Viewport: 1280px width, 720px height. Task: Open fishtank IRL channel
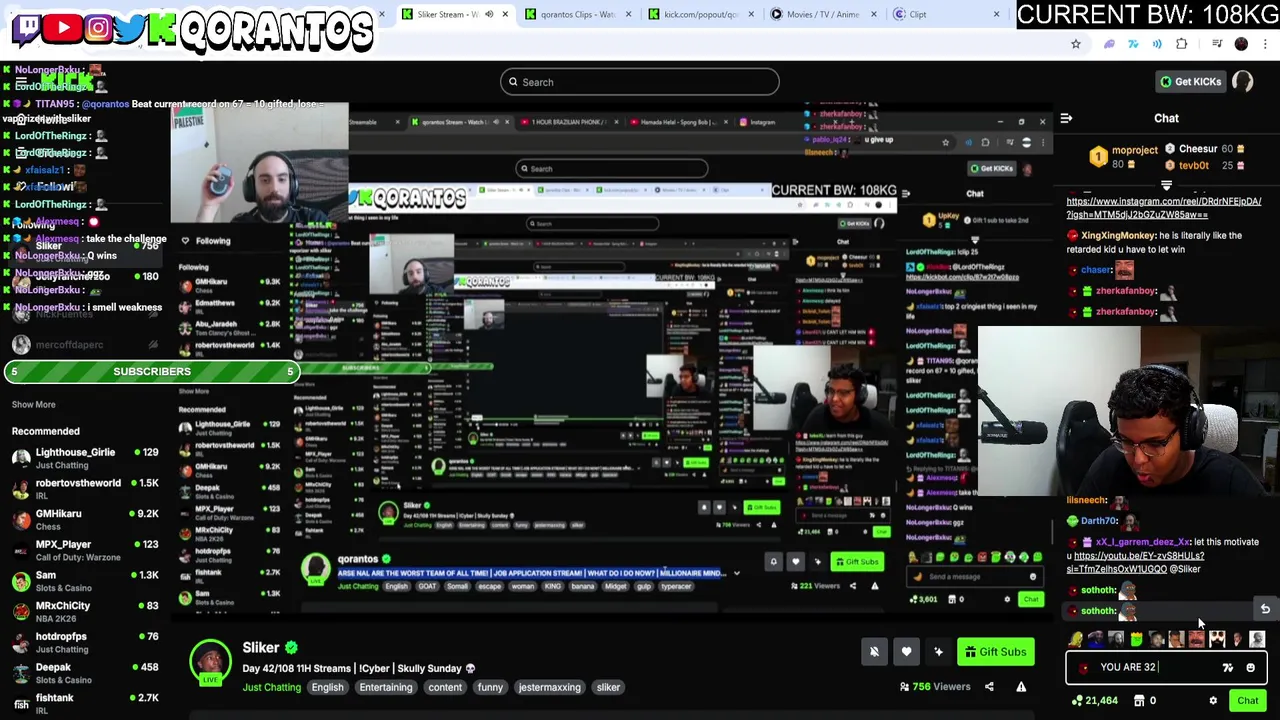point(85,704)
